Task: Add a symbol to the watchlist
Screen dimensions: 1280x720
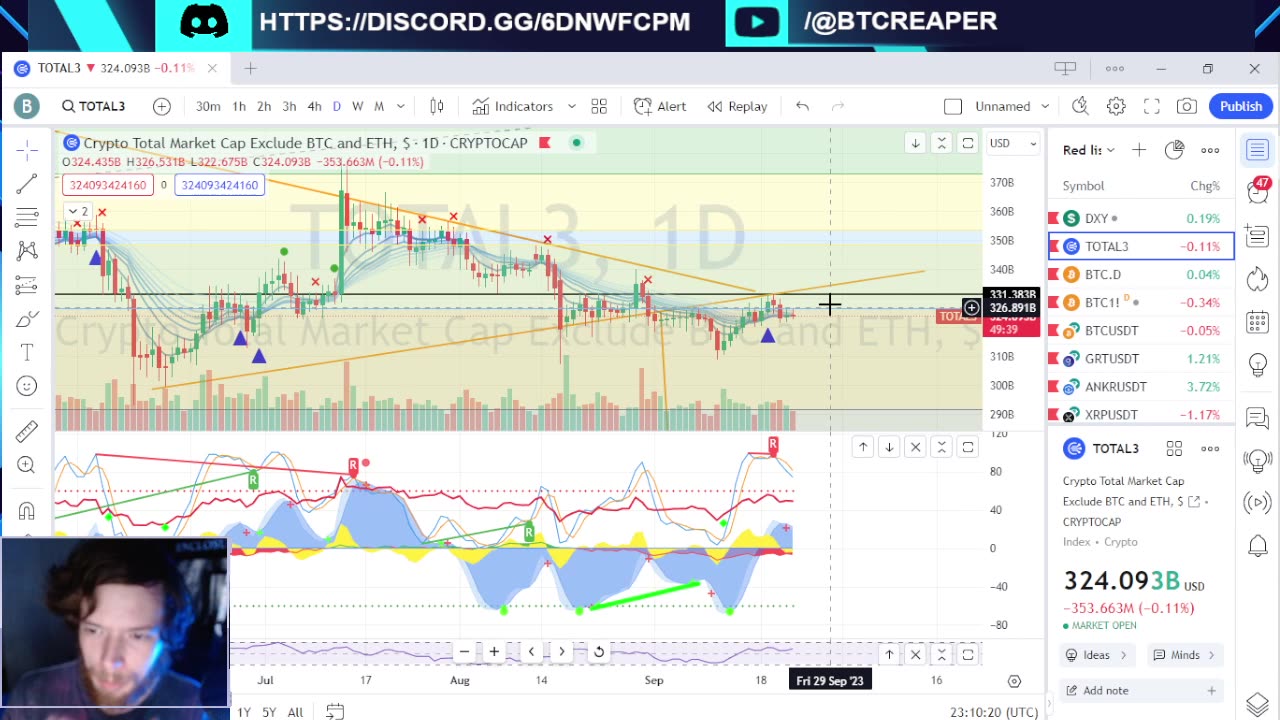Action: 1139,150
